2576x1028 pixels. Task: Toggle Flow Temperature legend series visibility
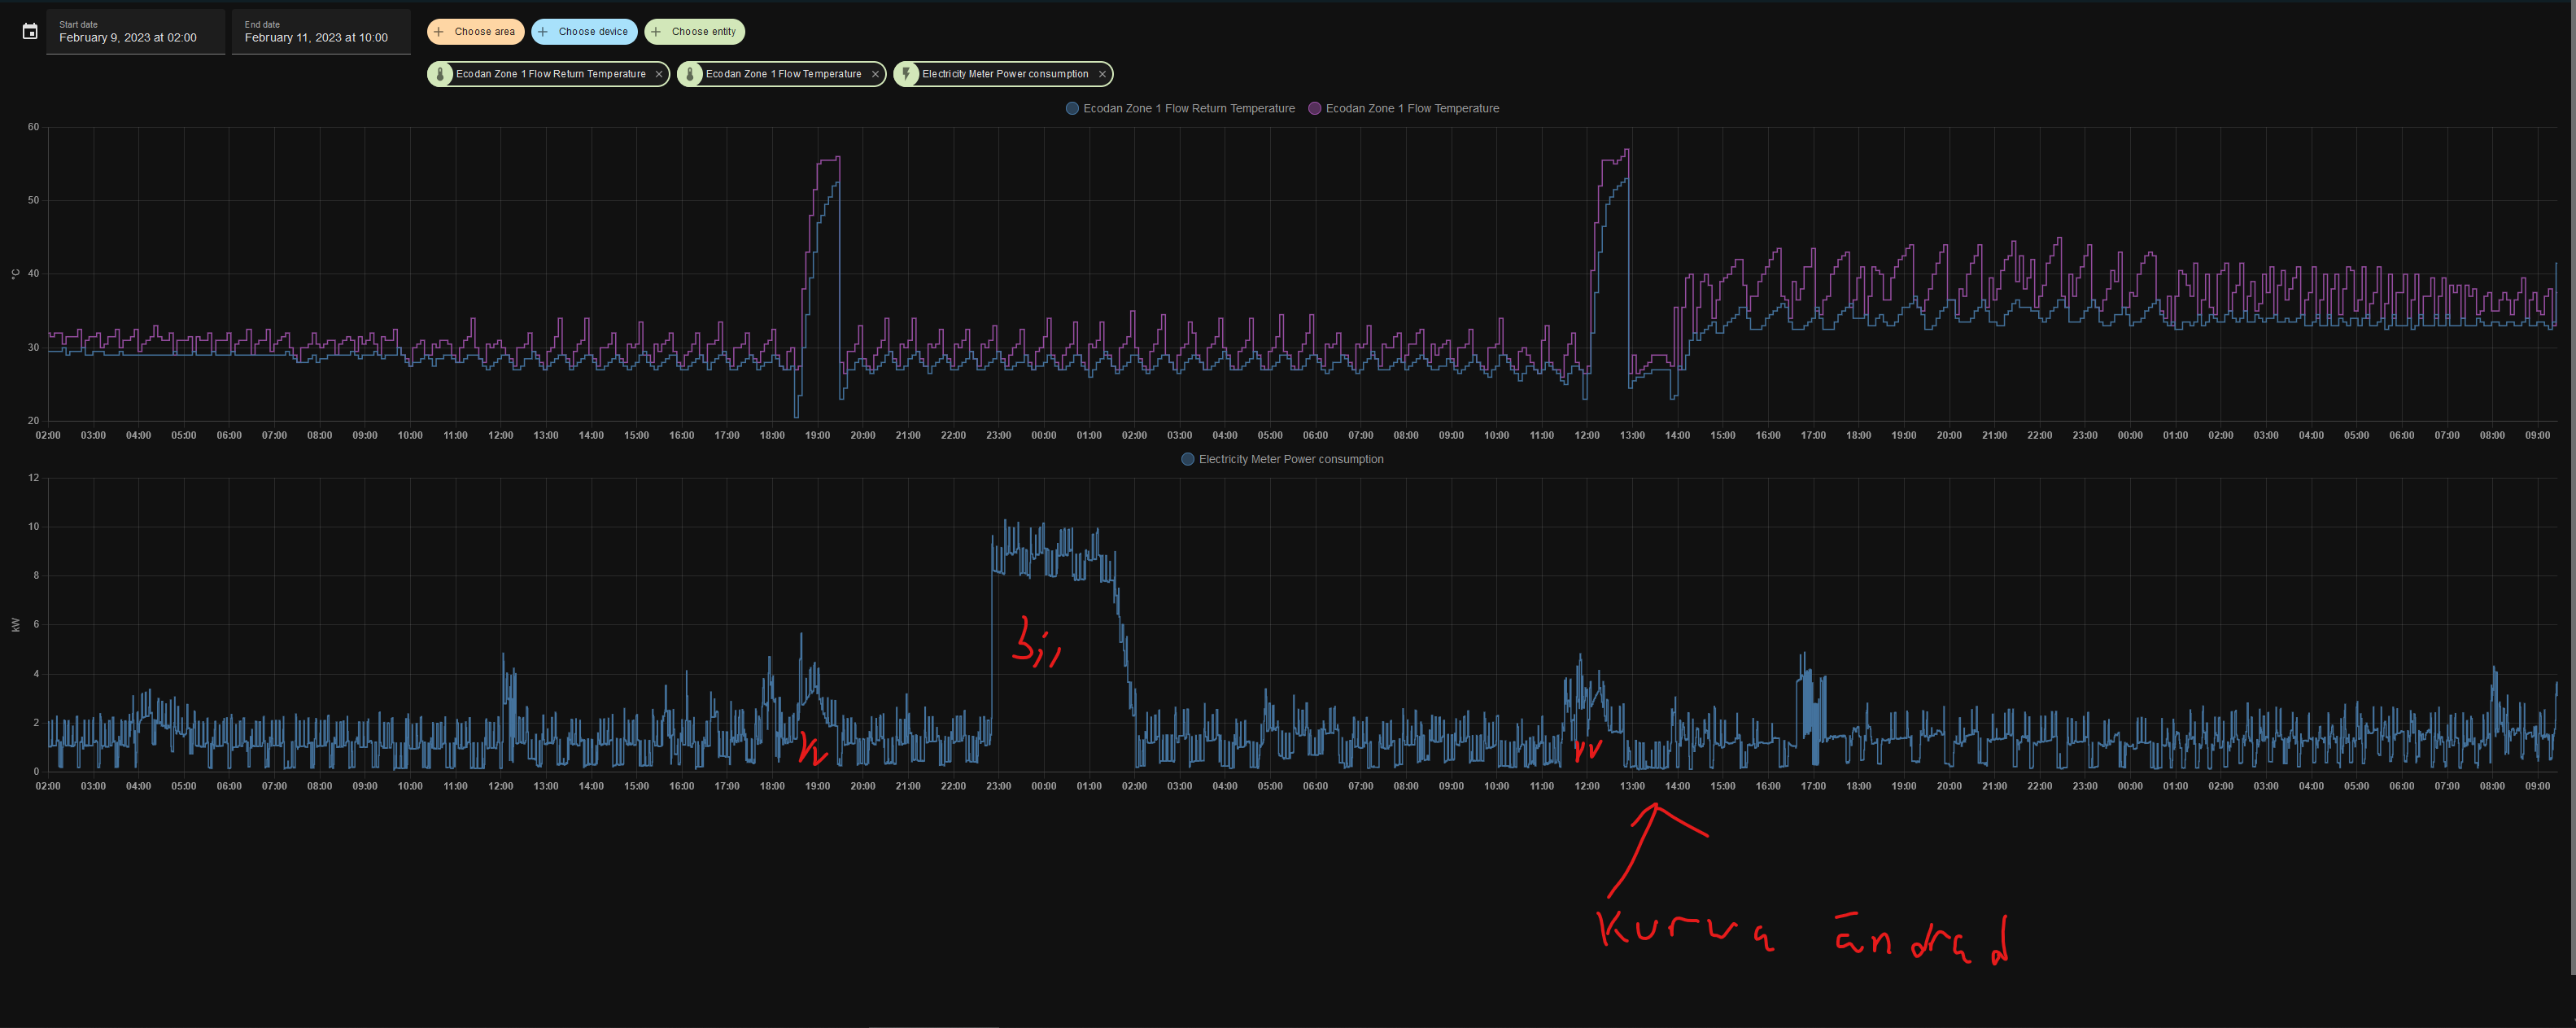pyautogui.click(x=1412, y=108)
